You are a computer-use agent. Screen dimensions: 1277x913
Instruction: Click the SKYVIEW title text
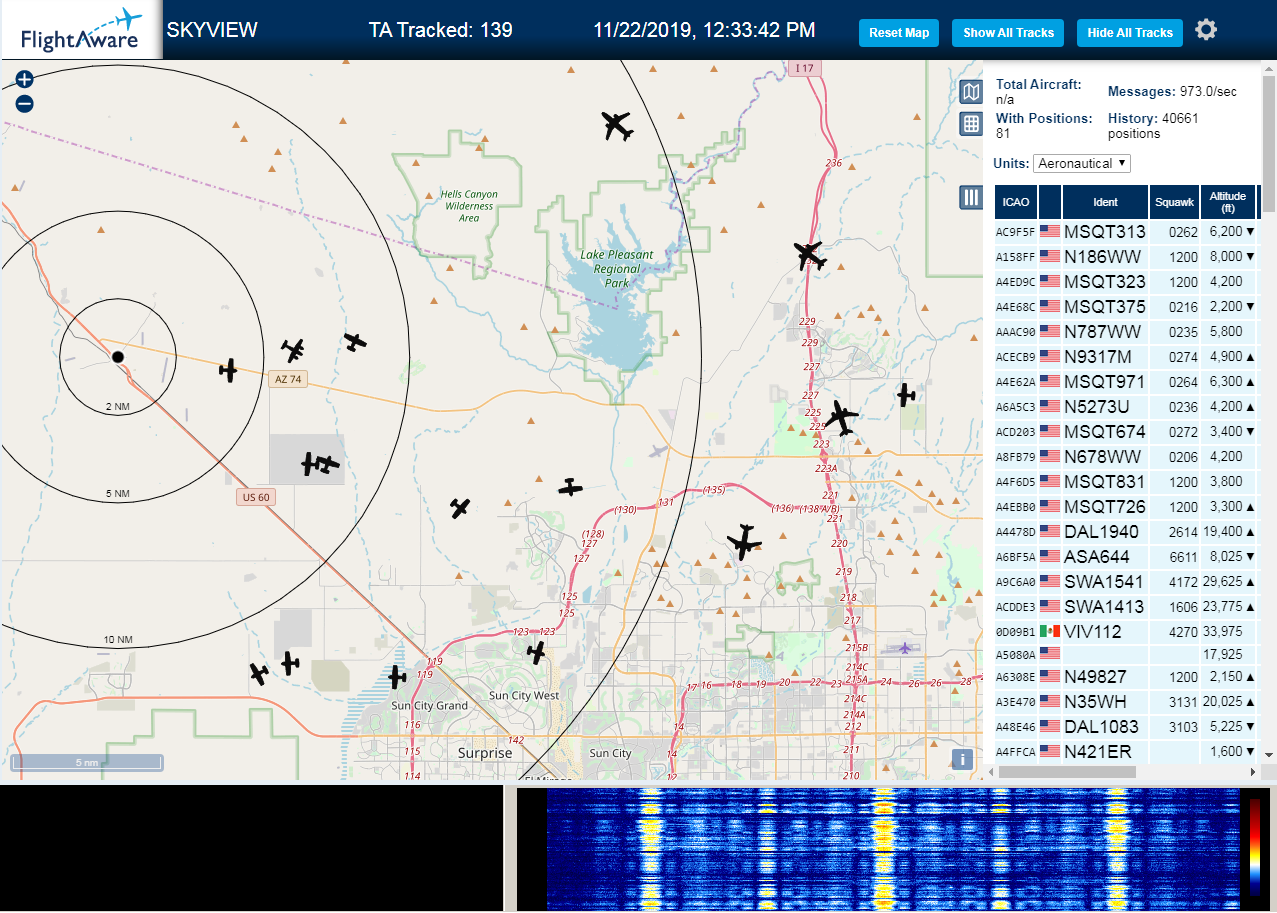[212, 30]
